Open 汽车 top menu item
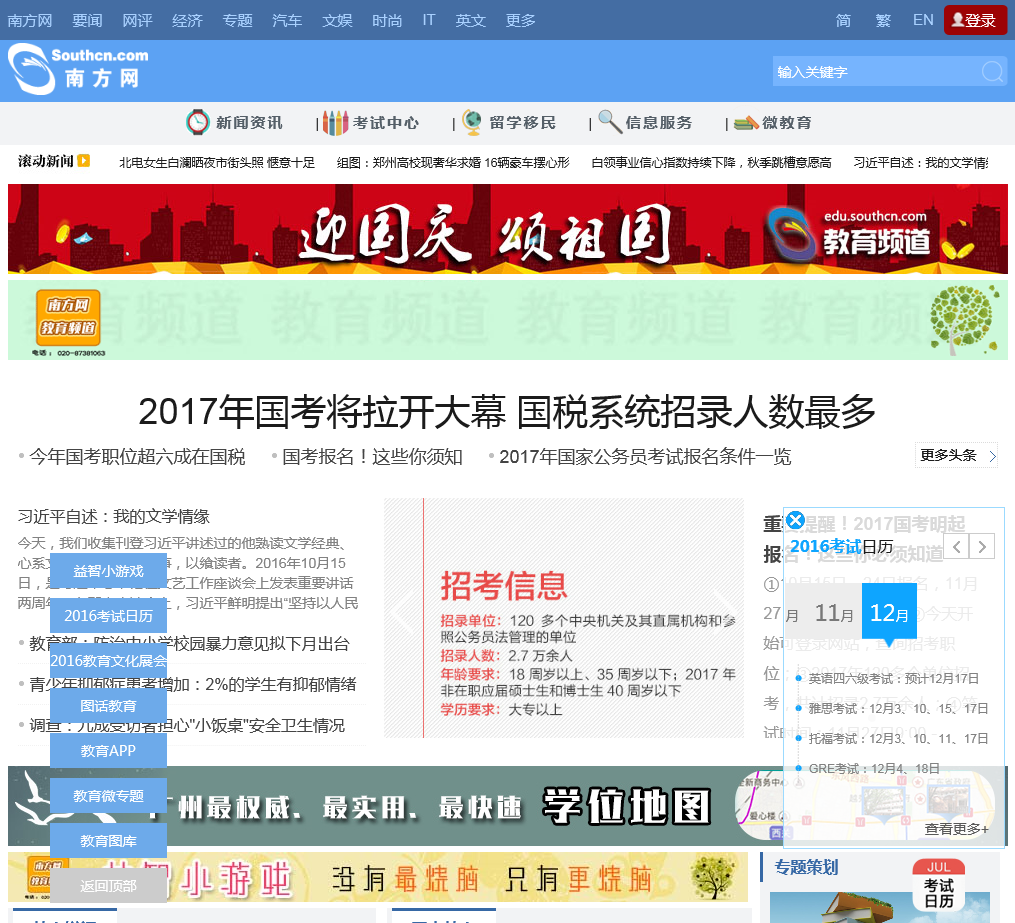This screenshot has height=923, width=1015. click(287, 20)
